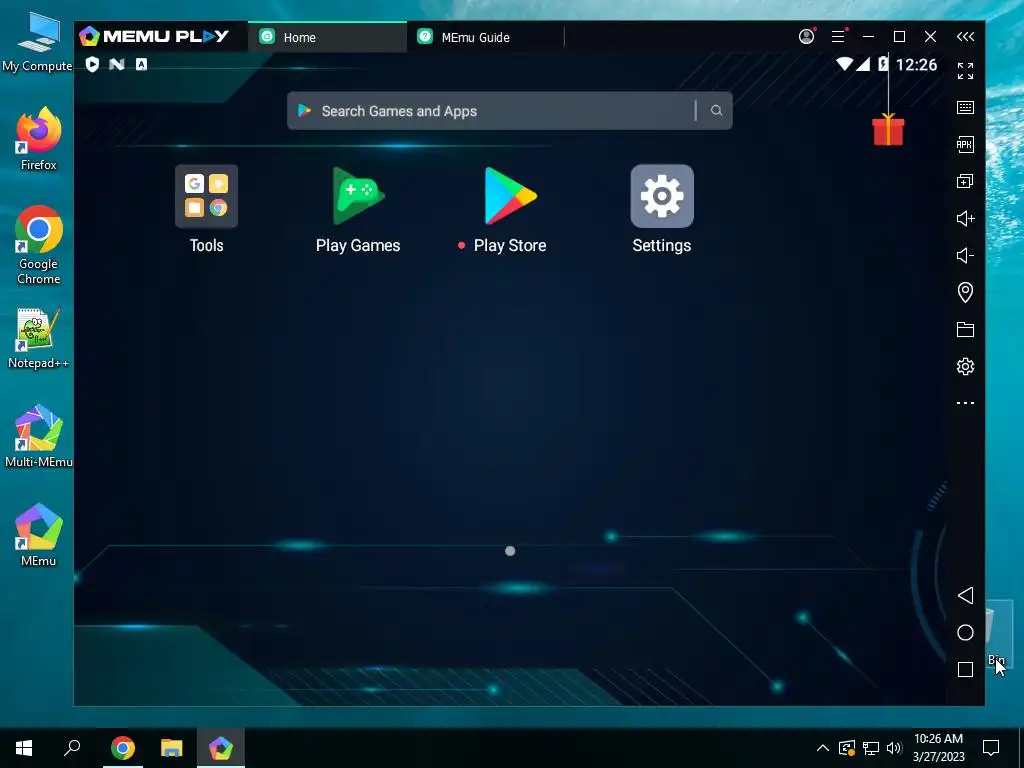Click the MEMU PLAY logo
This screenshot has height=768, width=1024.
point(154,37)
